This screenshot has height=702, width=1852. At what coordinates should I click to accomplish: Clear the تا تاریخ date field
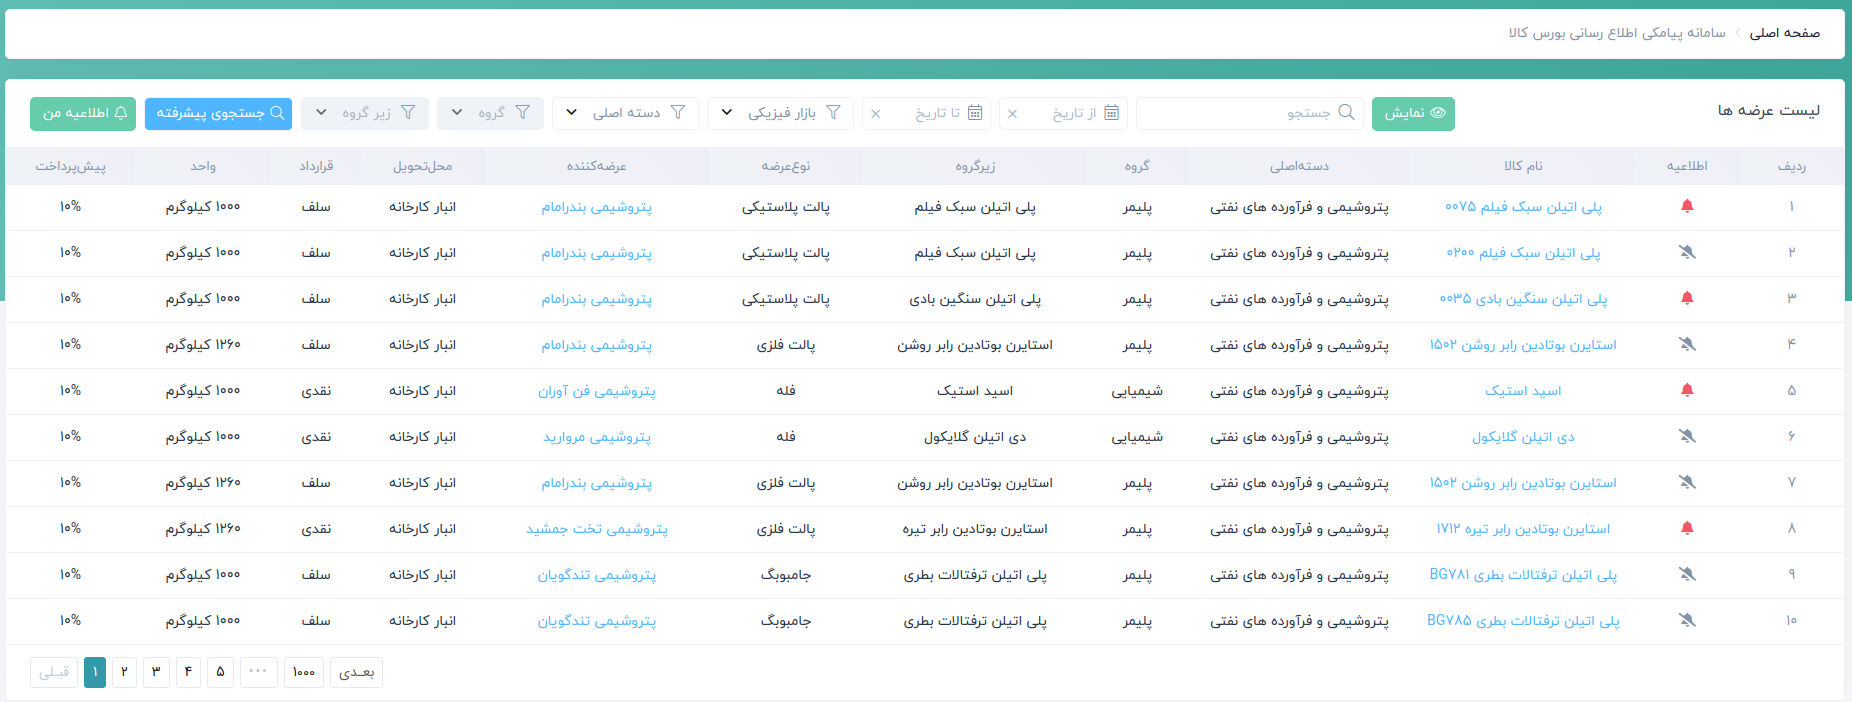(x=876, y=114)
